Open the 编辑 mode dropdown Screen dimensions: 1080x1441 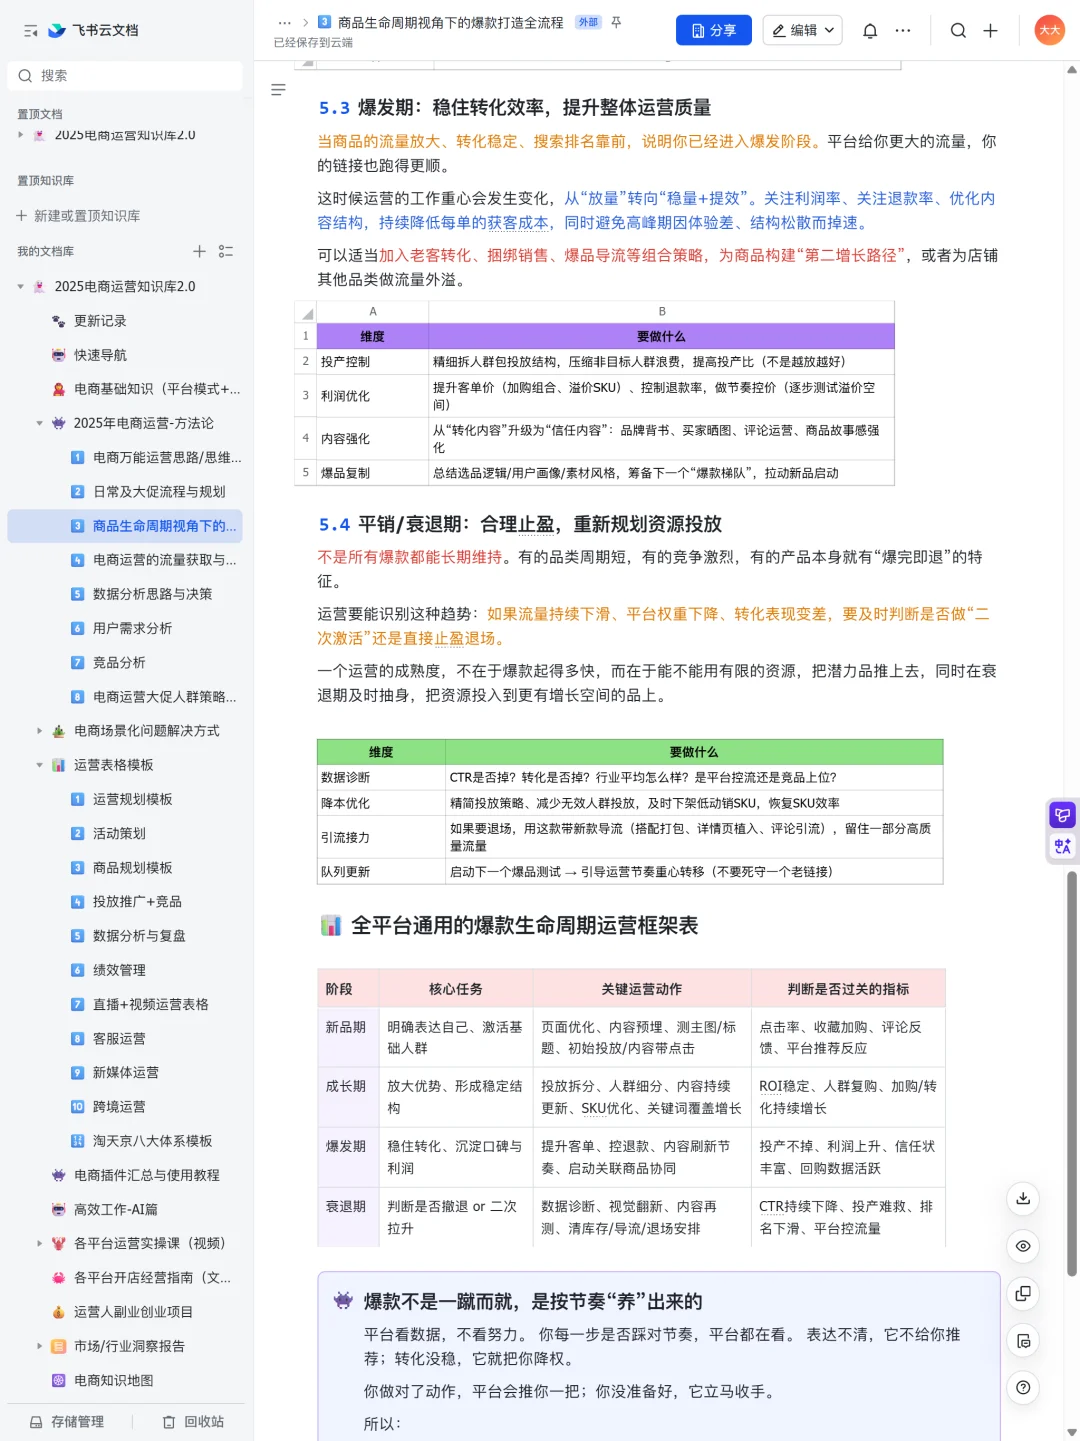[x=802, y=31]
